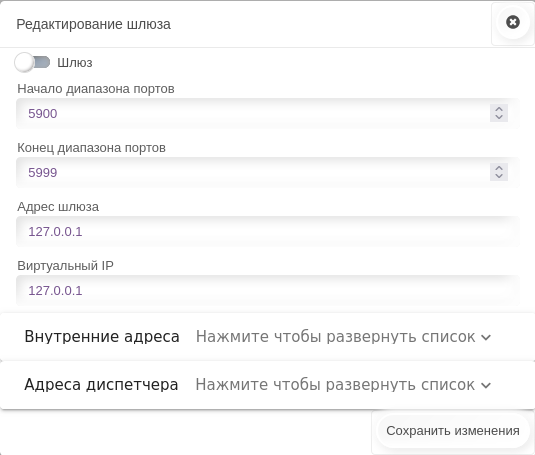
Task: Click chevron arrow in Адреса диспетчера row
Action: [486, 386]
